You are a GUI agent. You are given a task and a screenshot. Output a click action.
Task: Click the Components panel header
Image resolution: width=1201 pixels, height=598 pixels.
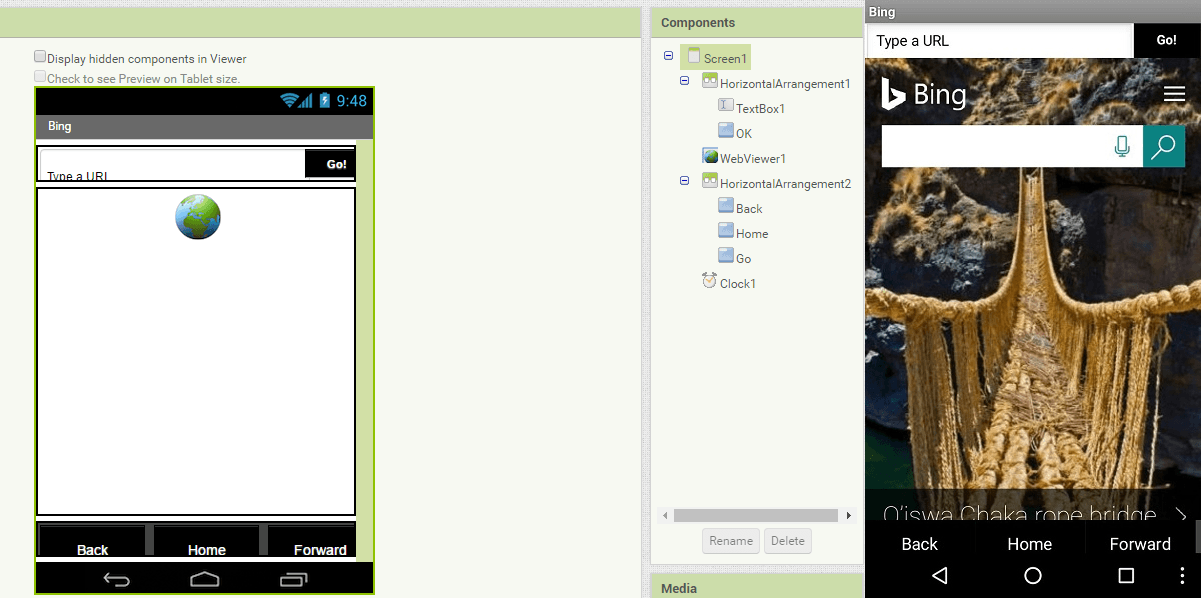coord(756,23)
